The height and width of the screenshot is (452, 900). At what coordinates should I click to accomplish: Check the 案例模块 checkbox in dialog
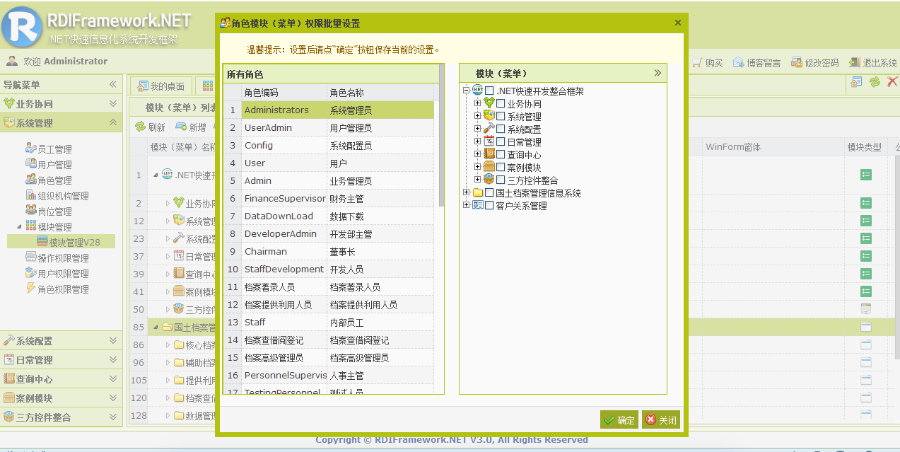click(501, 167)
